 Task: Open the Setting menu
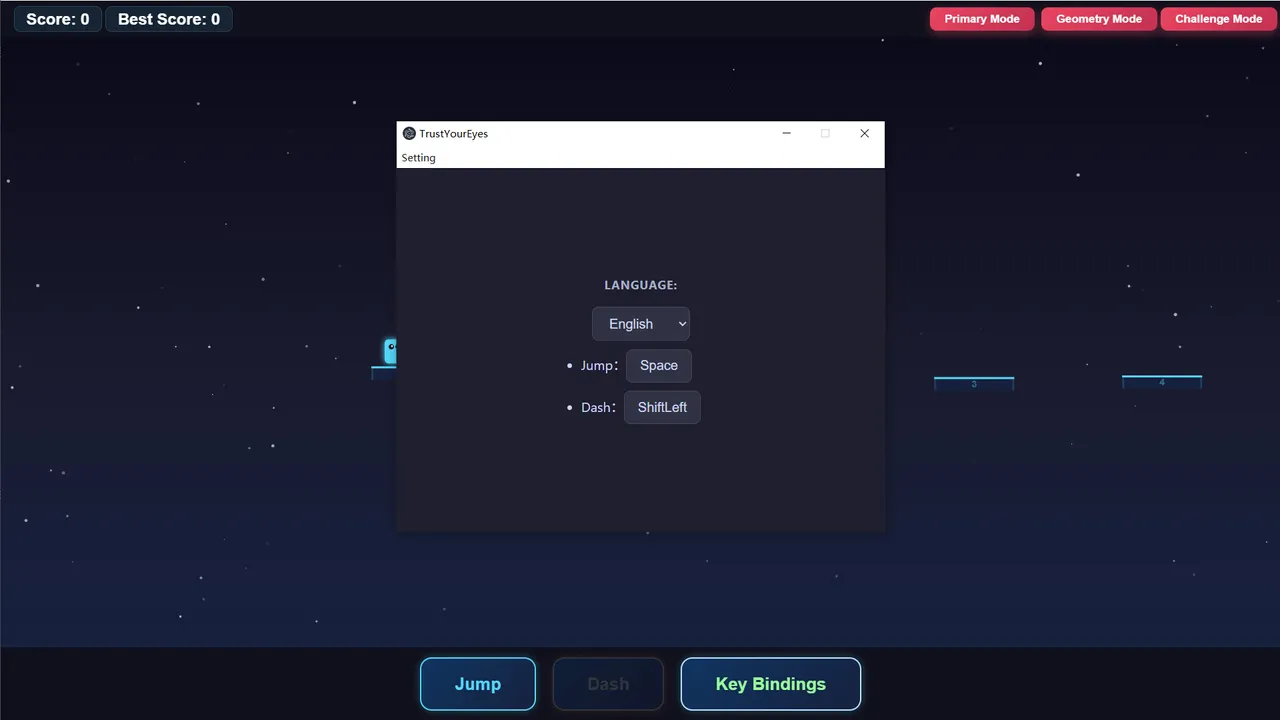418,158
